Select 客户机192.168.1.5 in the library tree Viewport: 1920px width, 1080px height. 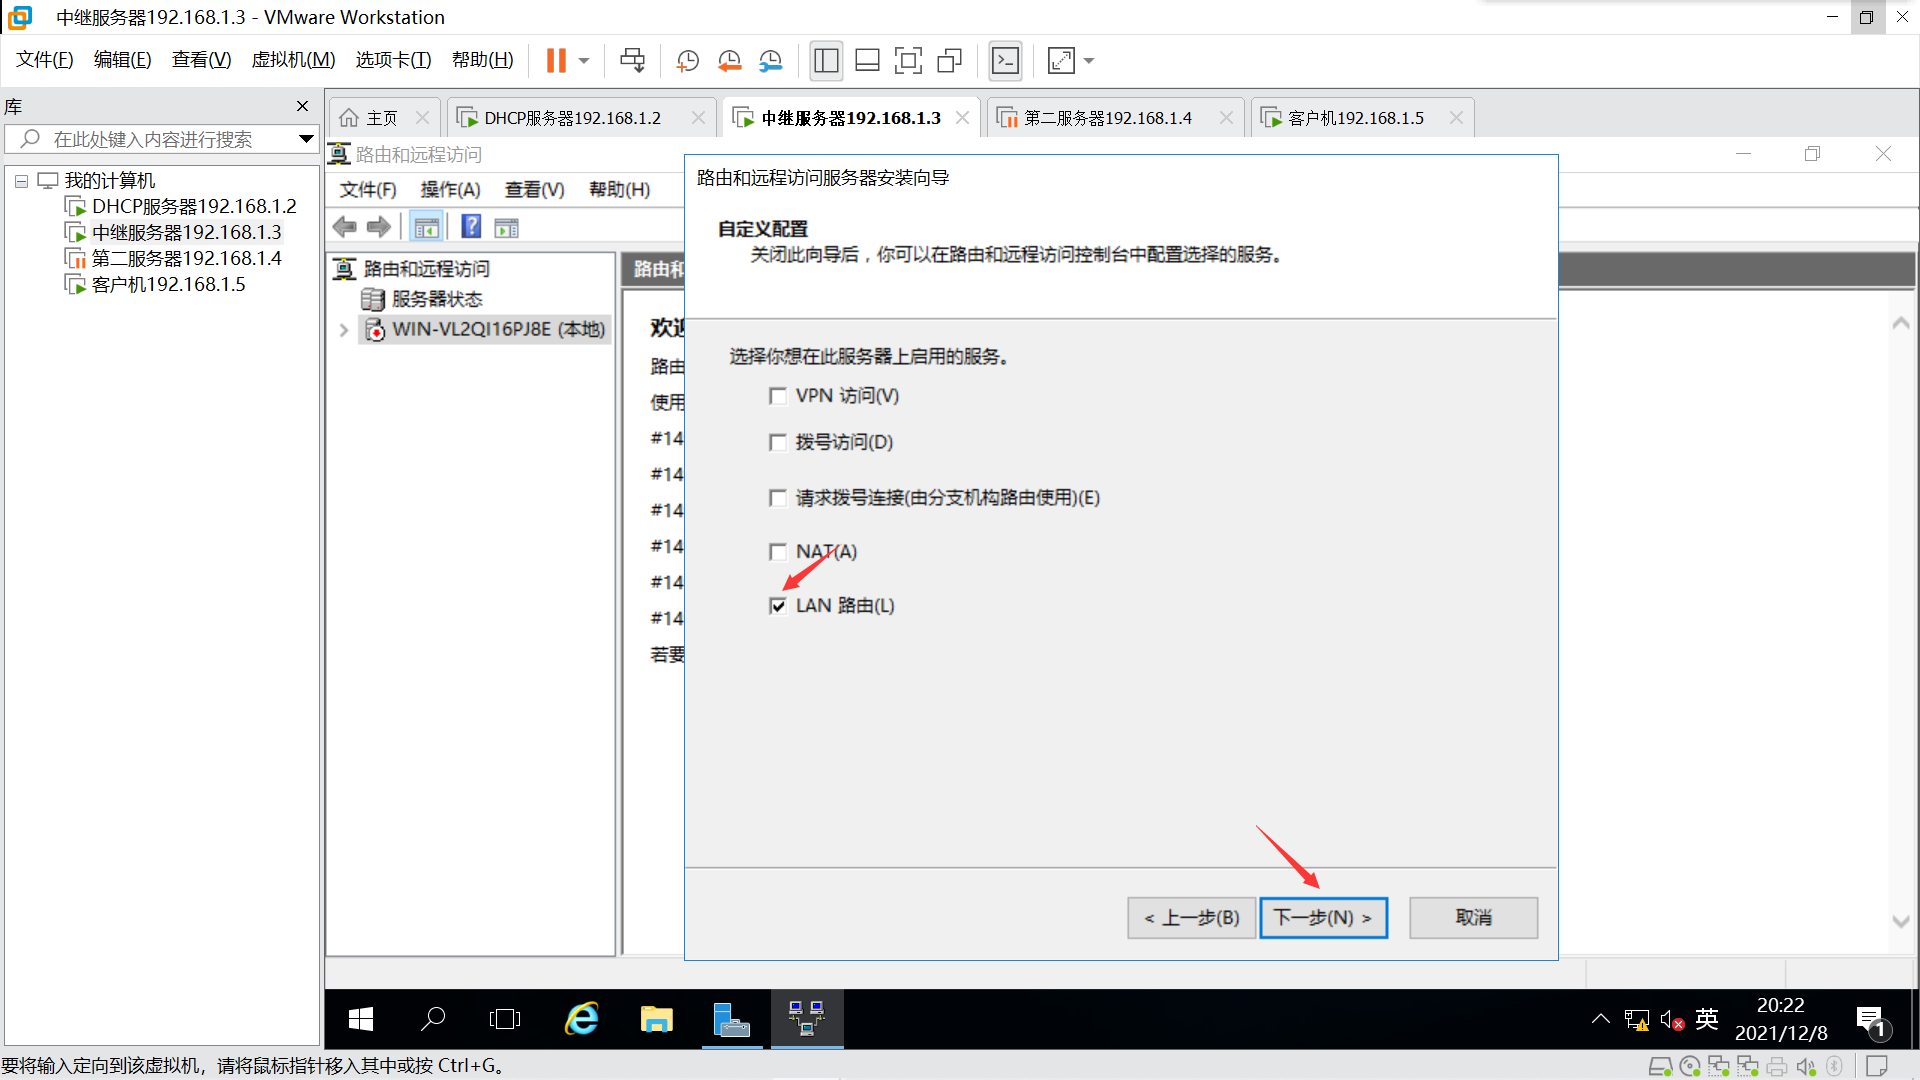point(168,285)
